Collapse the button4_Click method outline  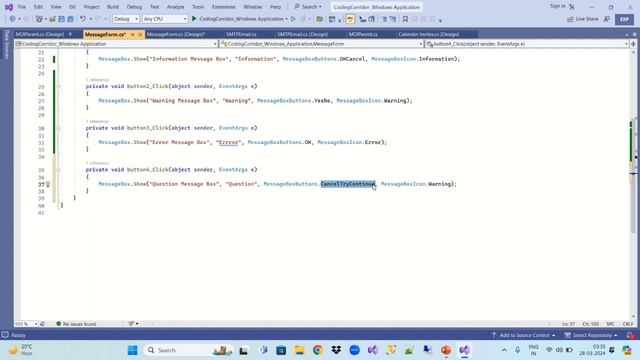pyautogui.click(x=58, y=170)
